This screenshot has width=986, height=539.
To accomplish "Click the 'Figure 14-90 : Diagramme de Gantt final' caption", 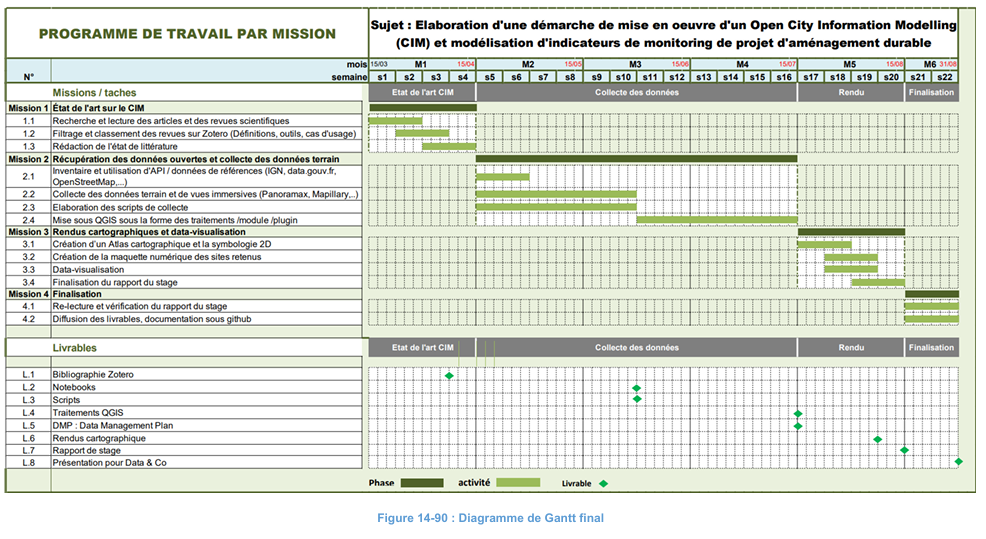I will coord(490,518).
